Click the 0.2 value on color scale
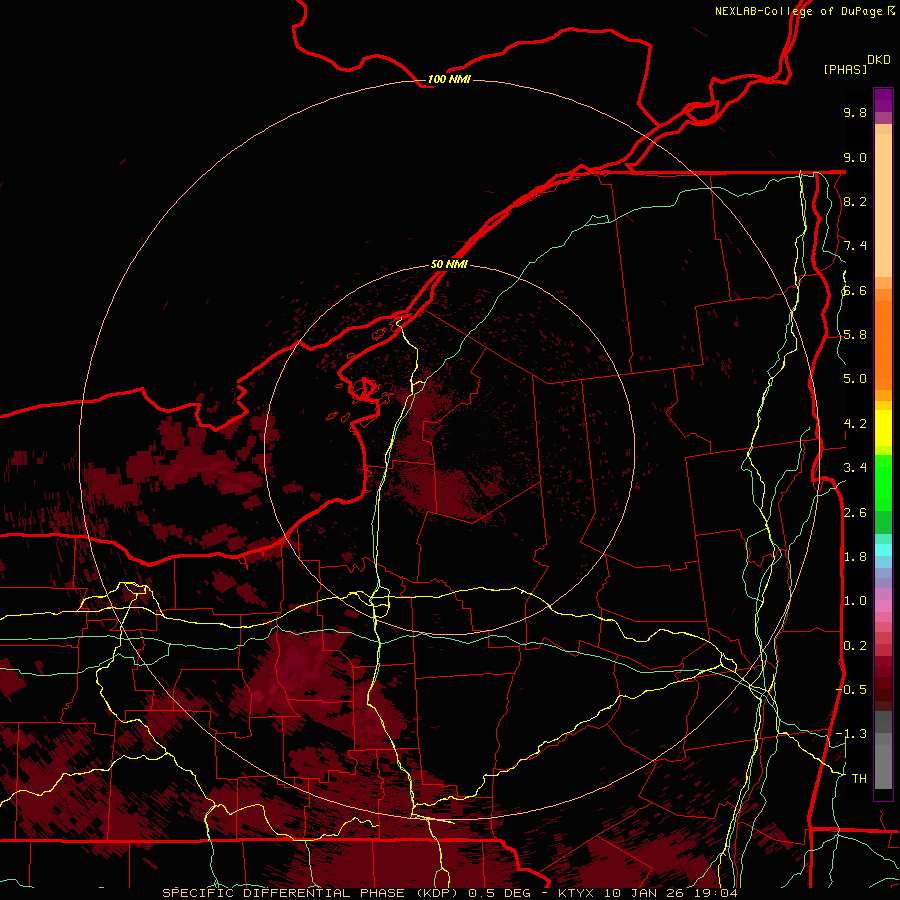Image resolution: width=900 pixels, height=900 pixels. pos(855,646)
